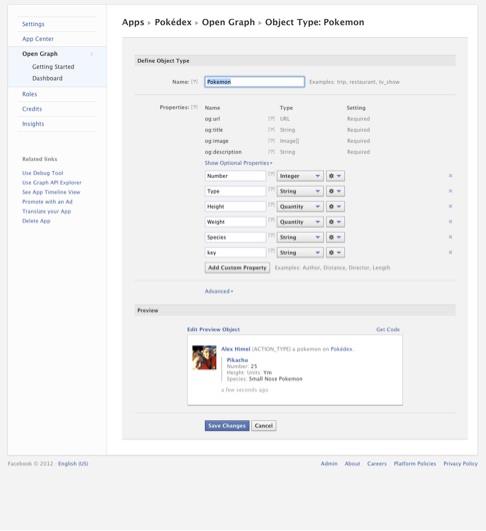The height and width of the screenshot is (531, 486).
Task: Remove the Weight property row
Action: pyautogui.click(x=450, y=221)
